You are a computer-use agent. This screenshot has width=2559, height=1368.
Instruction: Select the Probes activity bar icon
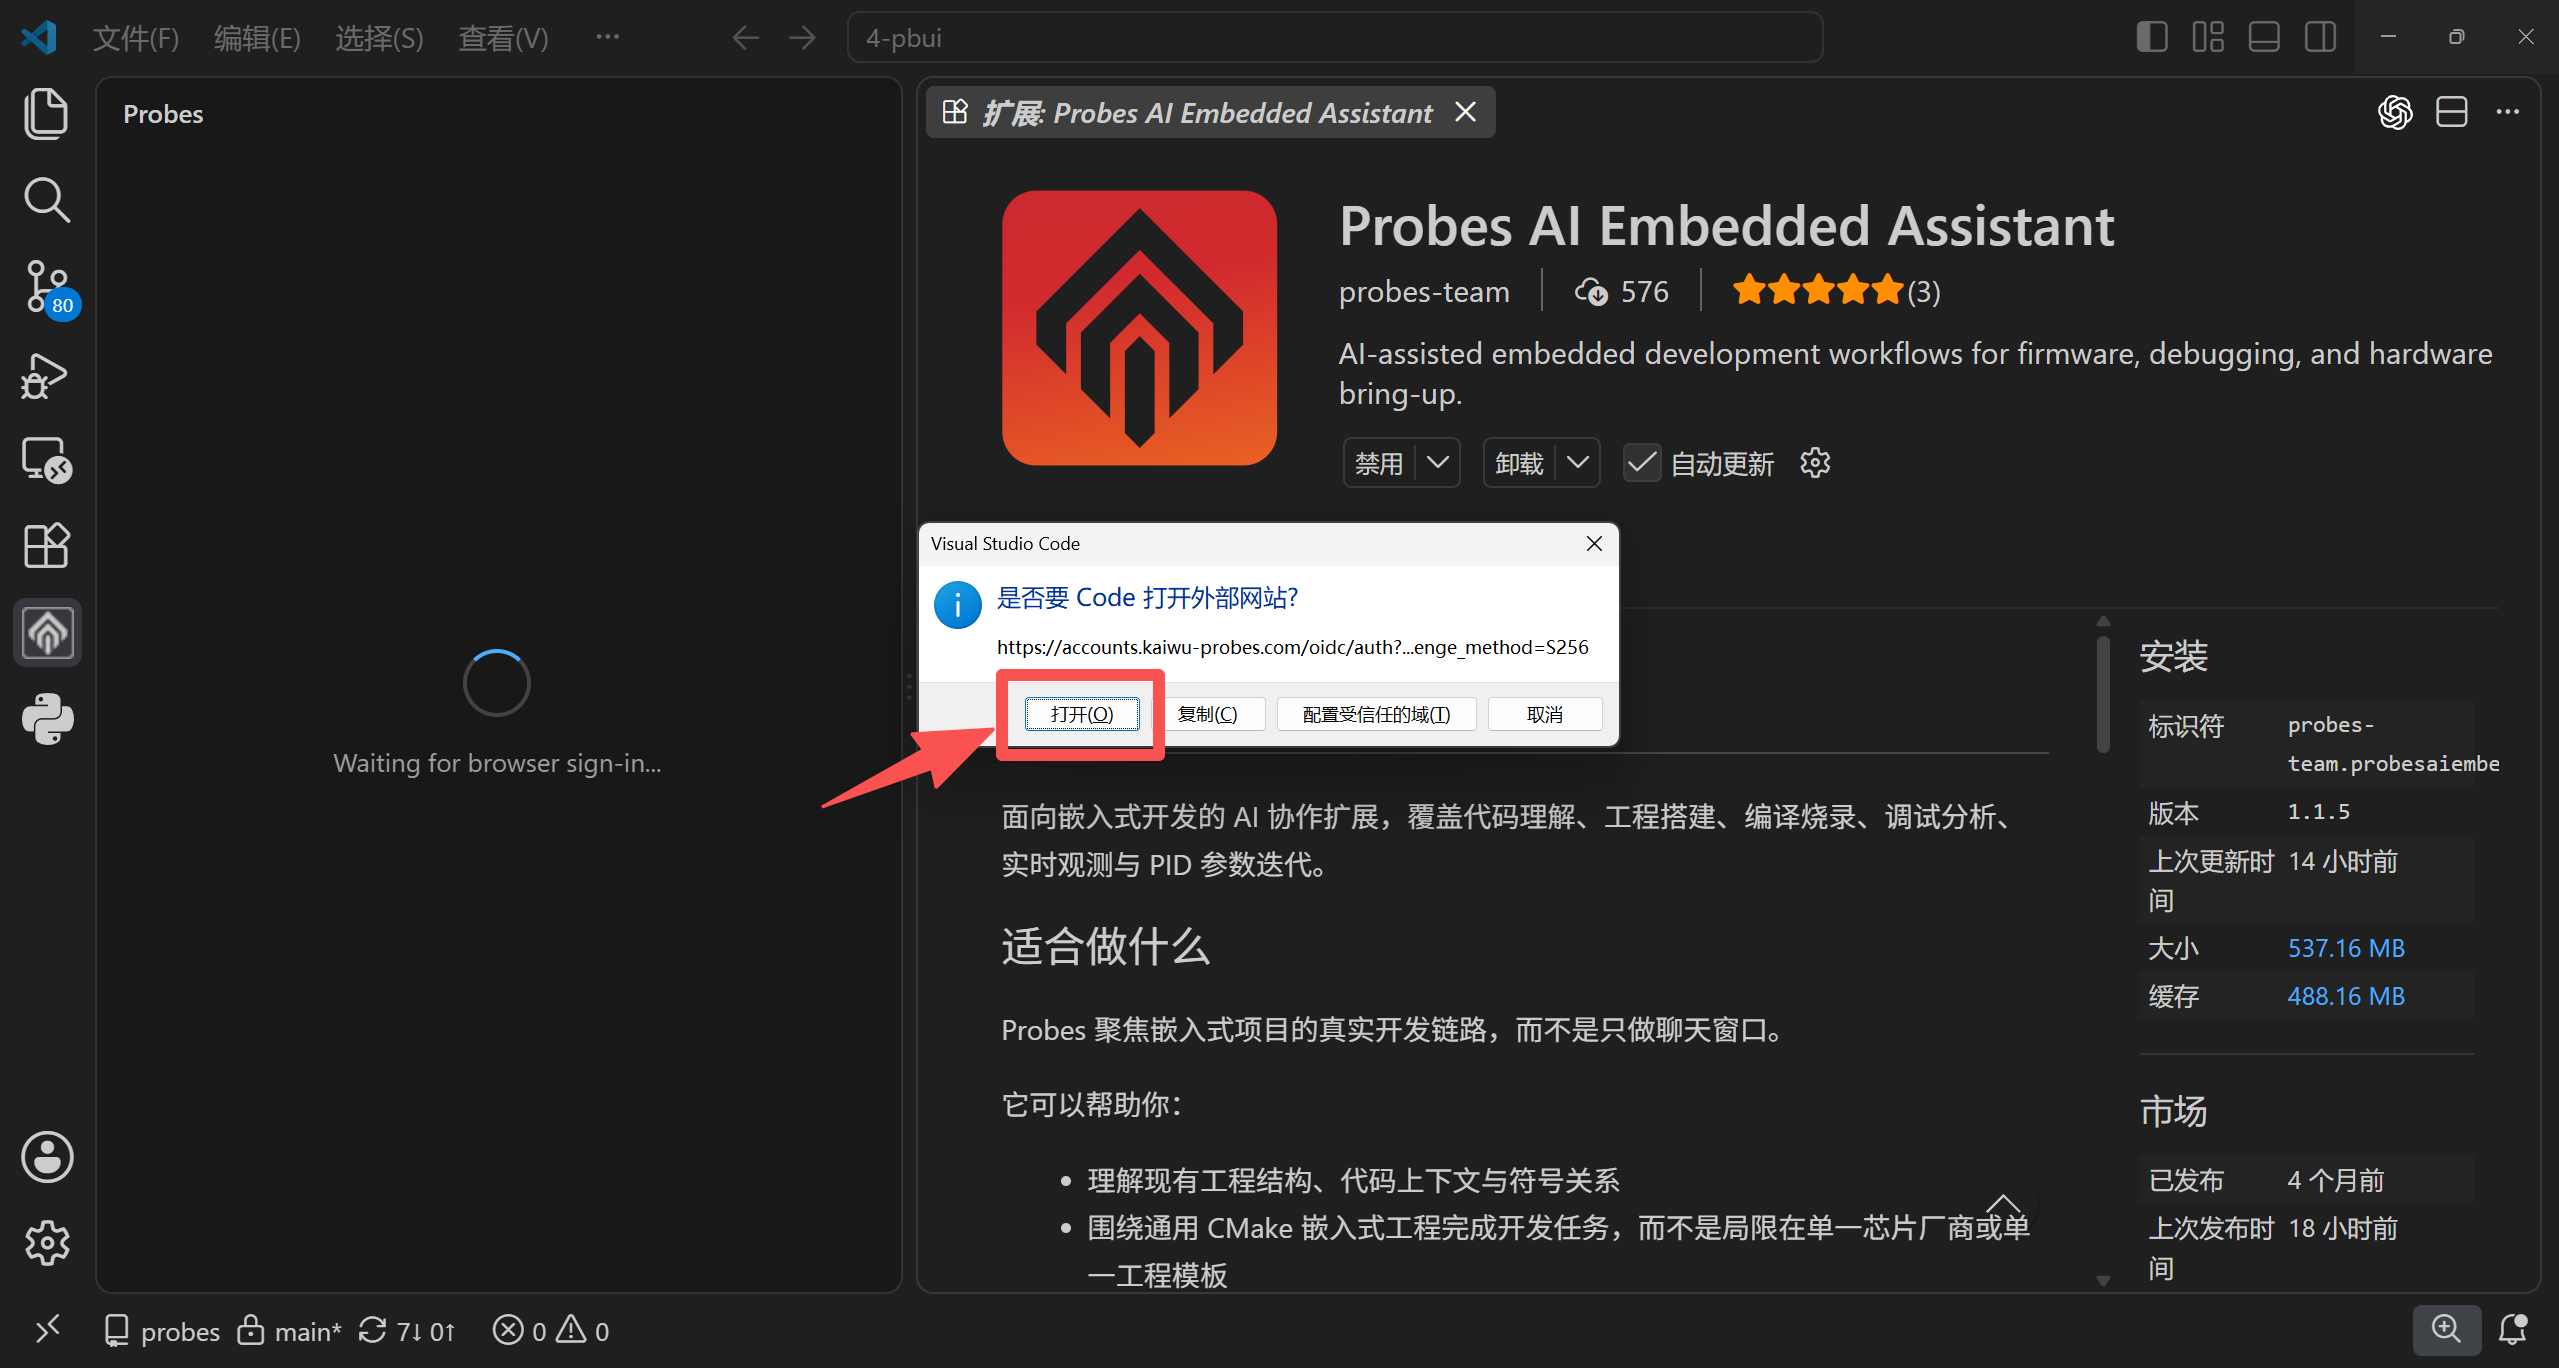pyautogui.click(x=47, y=632)
